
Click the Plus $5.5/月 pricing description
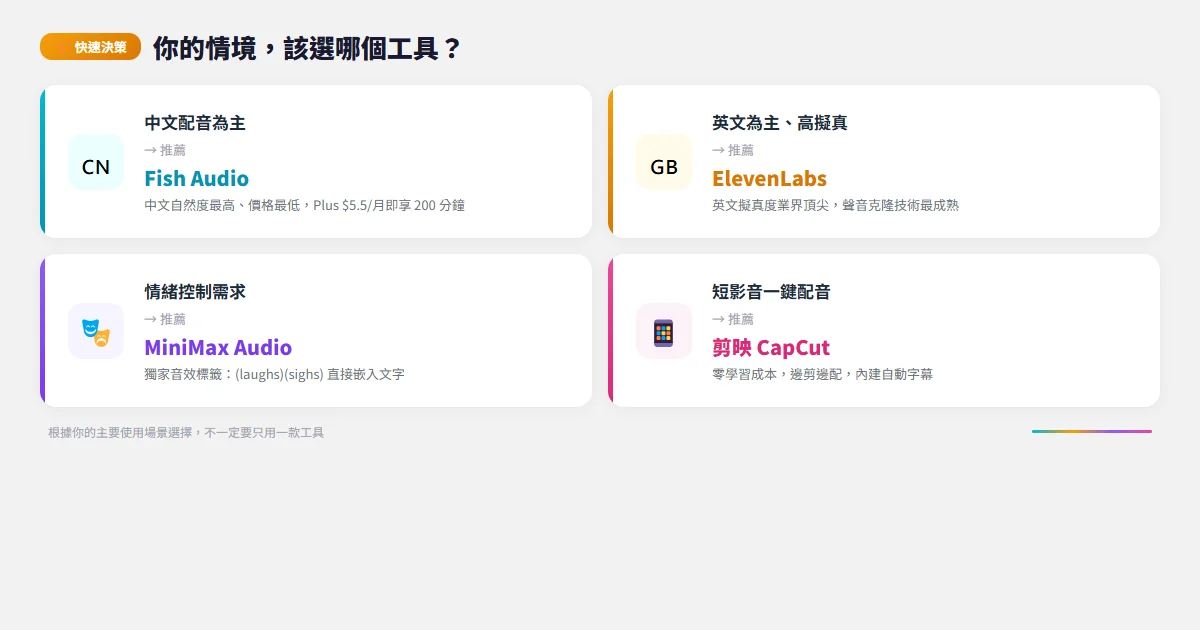304,205
